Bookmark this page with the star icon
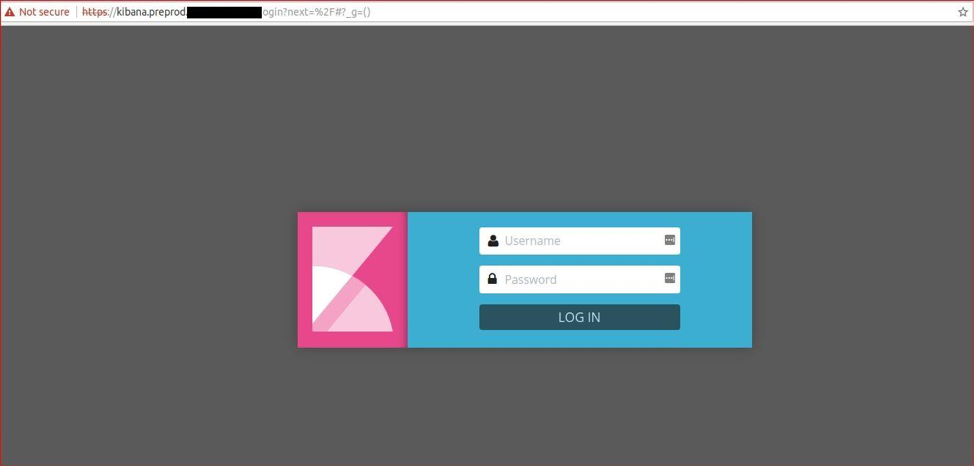This screenshot has height=466, width=974. pyautogui.click(x=963, y=12)
